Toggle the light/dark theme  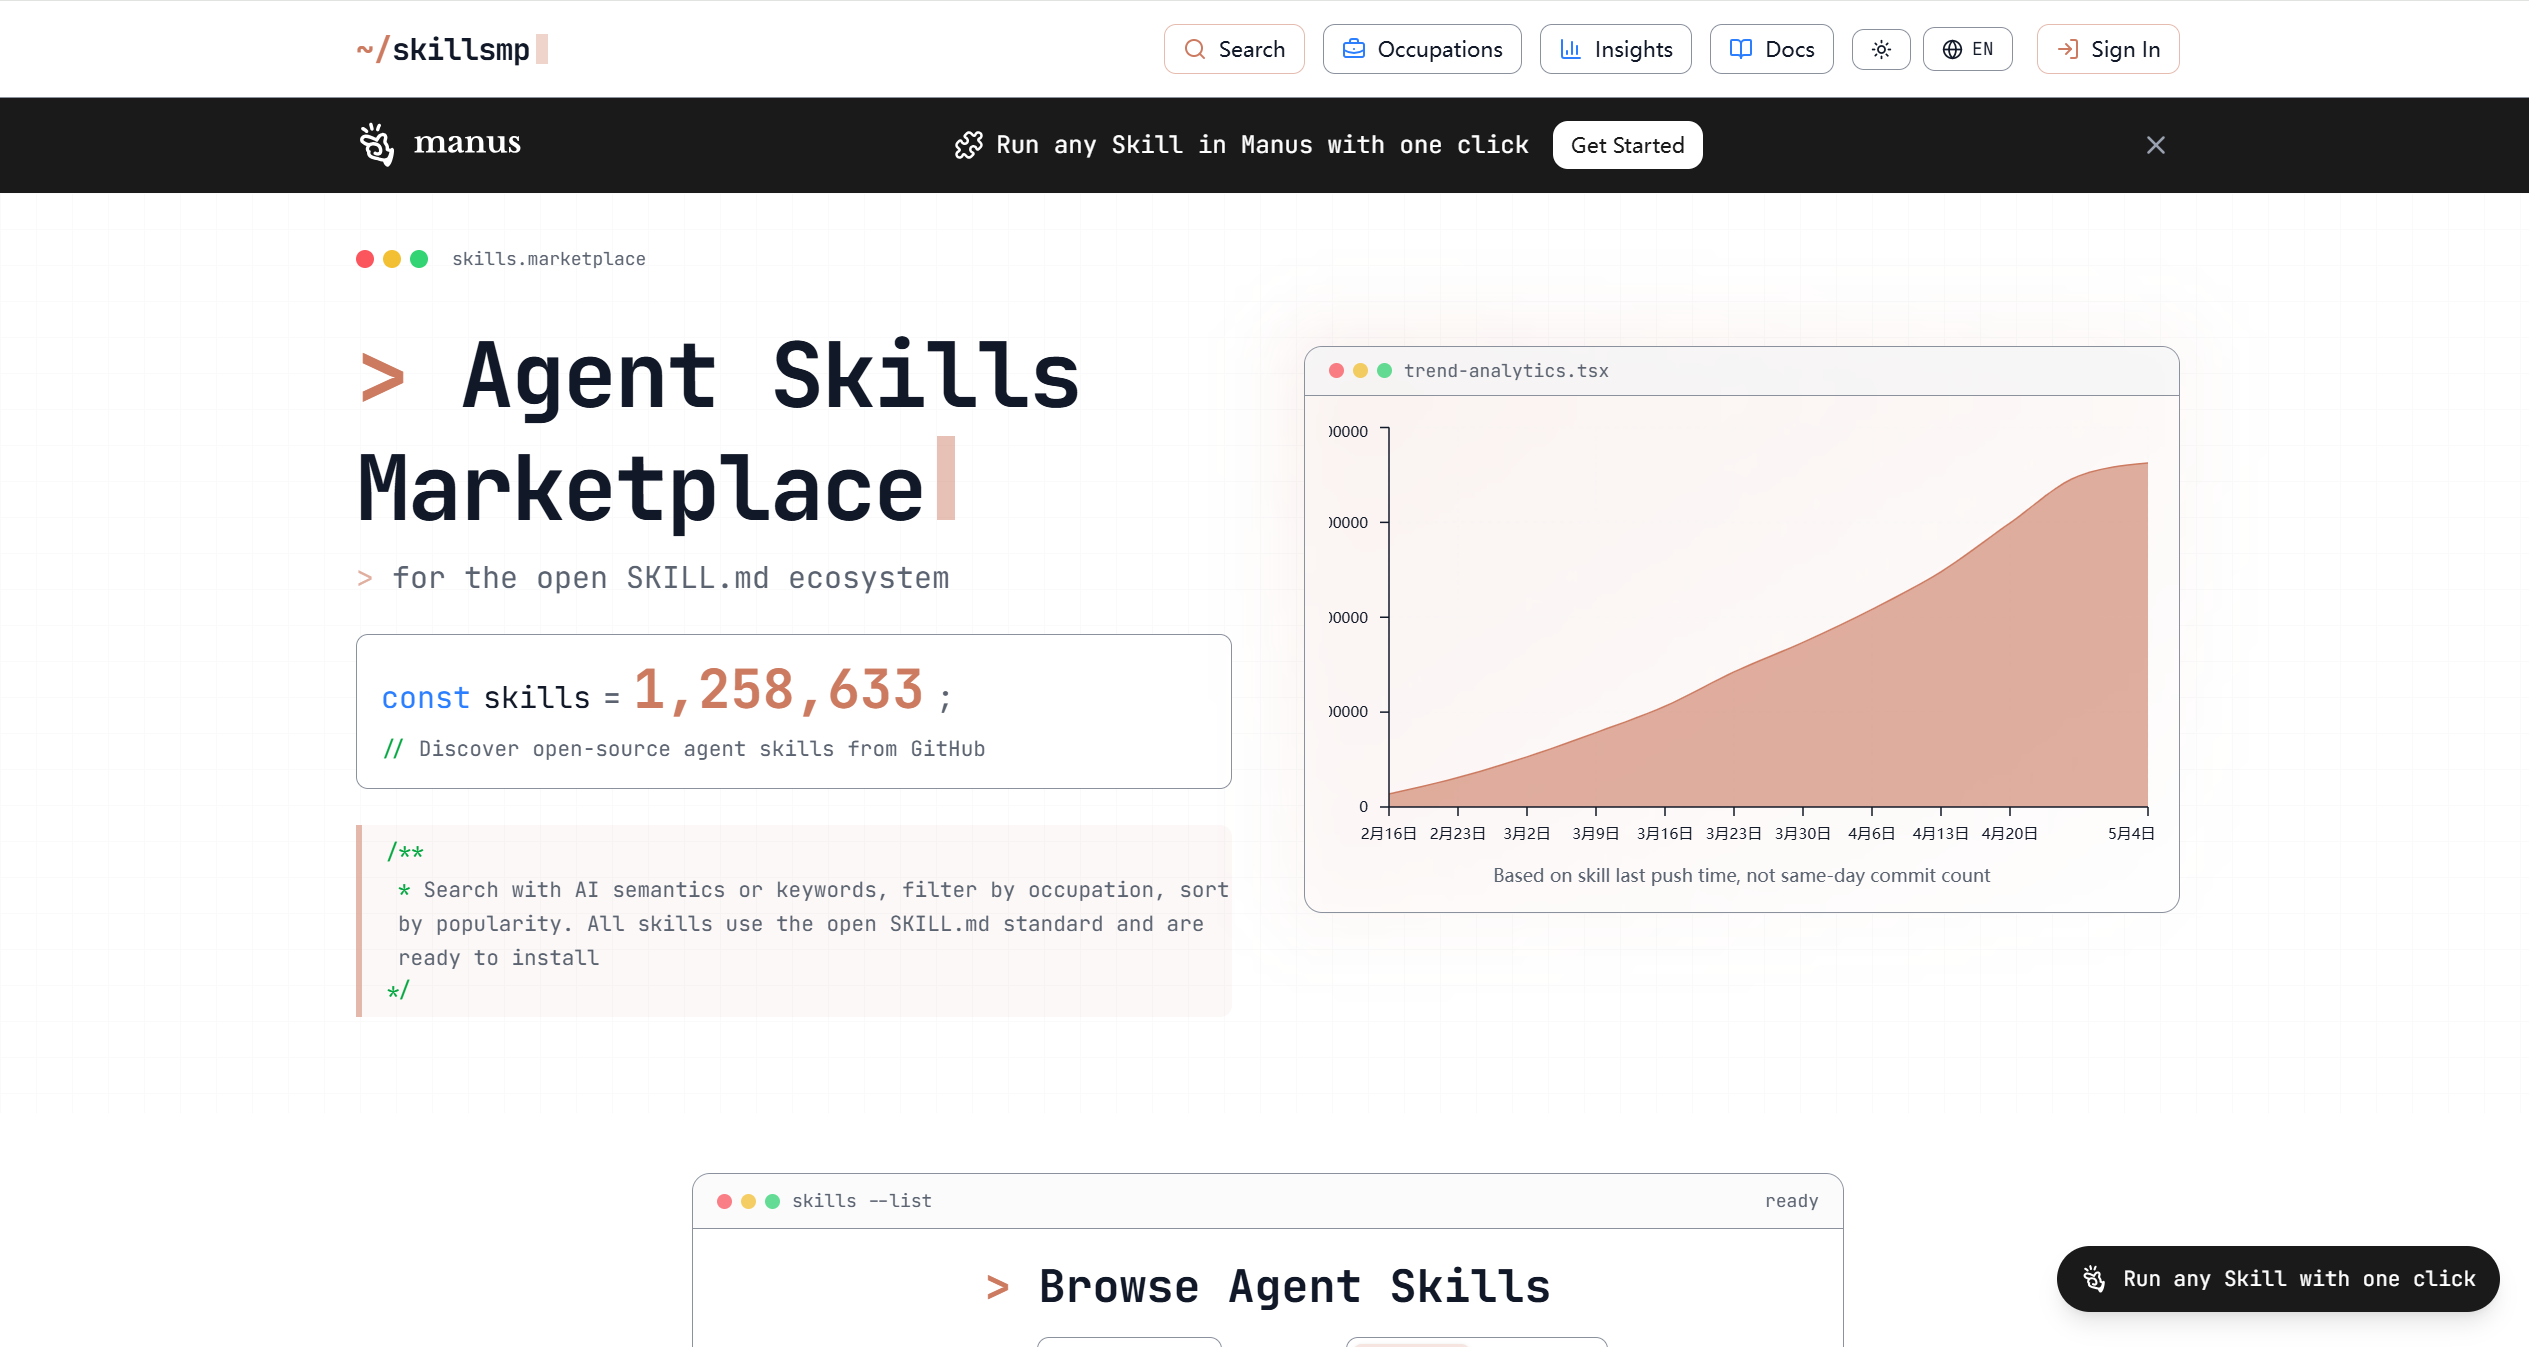1881,49
